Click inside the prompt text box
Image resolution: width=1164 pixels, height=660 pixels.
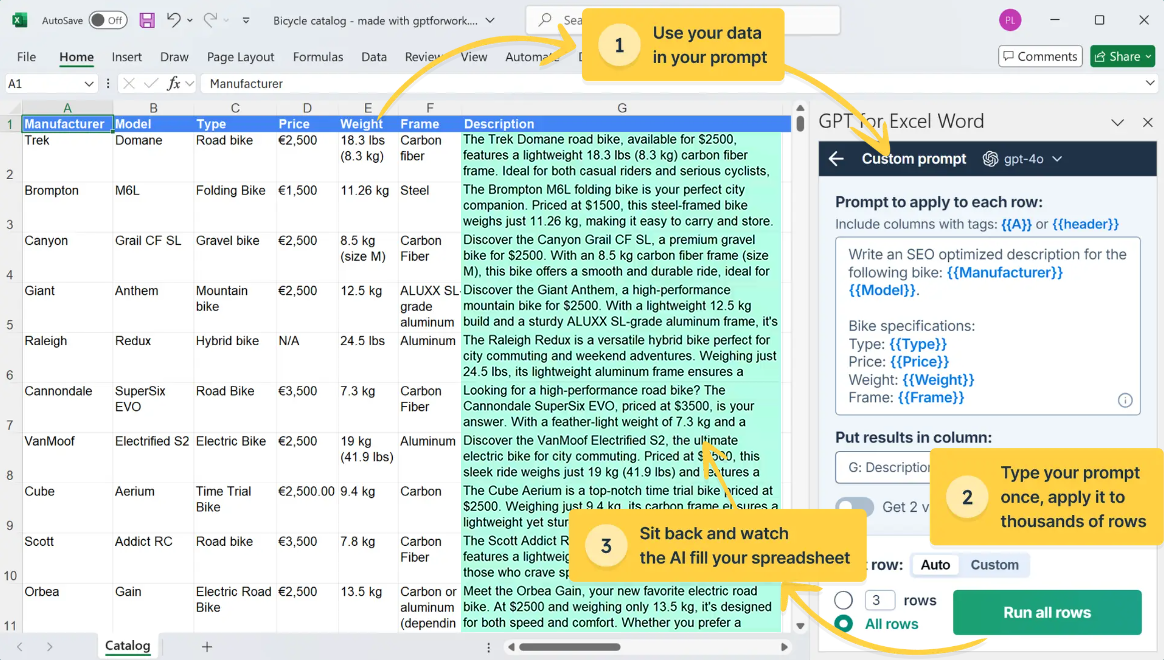coord(987,326)
